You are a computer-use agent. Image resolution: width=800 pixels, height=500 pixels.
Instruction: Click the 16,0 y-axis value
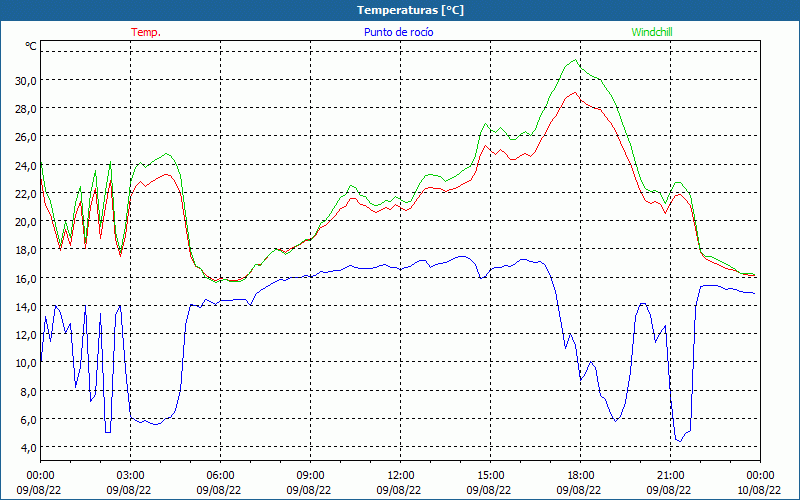pos(26,278)
